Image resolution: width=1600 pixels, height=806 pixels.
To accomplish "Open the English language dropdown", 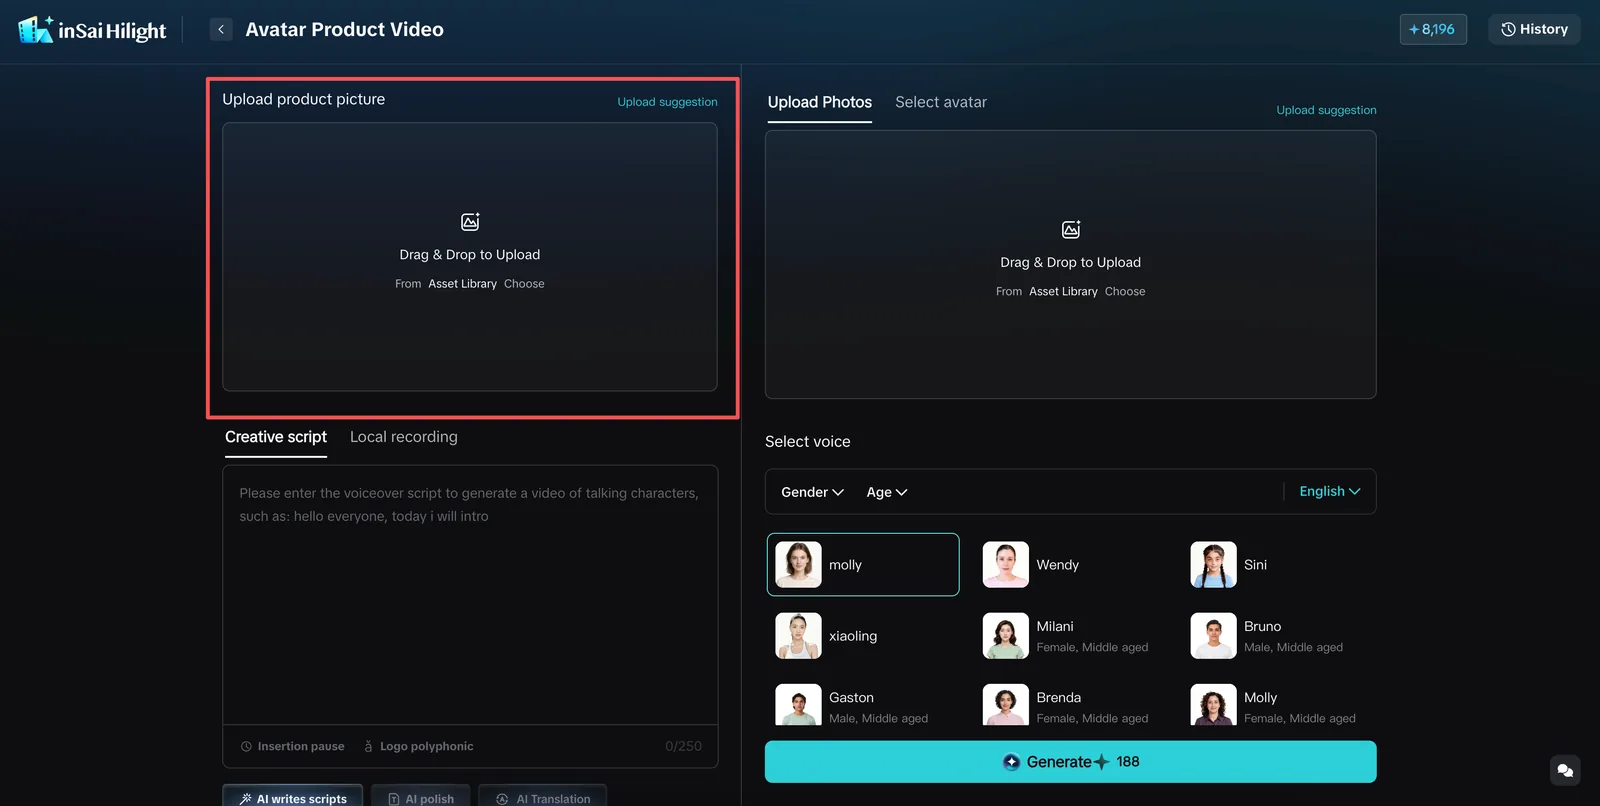I will pos(1330,492).
